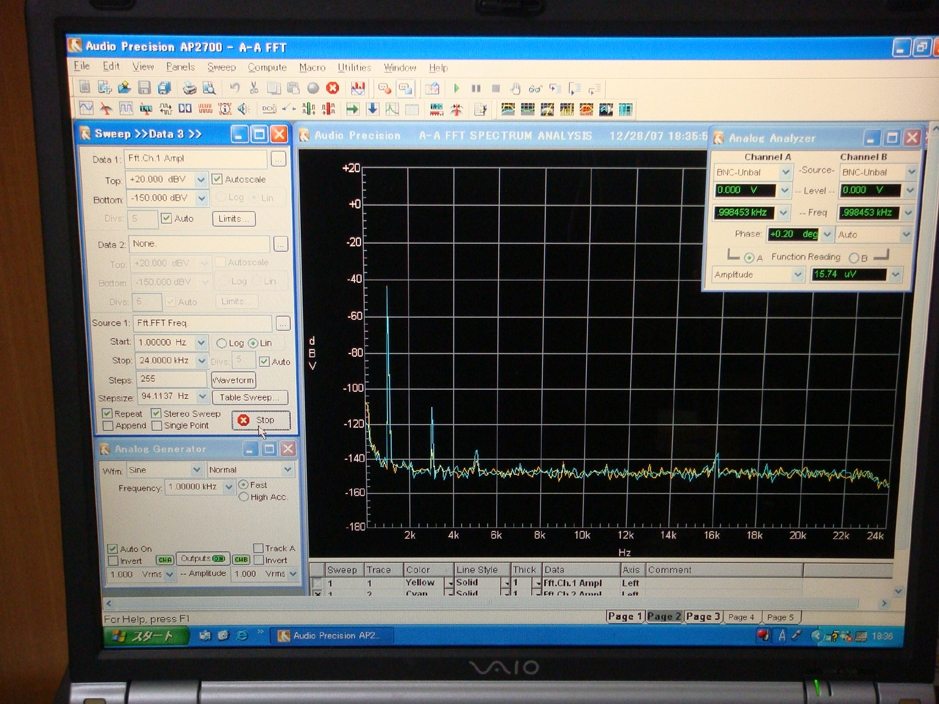Click the Save floppy disk icon
The width and height of the screenshot is (939, 704).
(x=144, y=88)
